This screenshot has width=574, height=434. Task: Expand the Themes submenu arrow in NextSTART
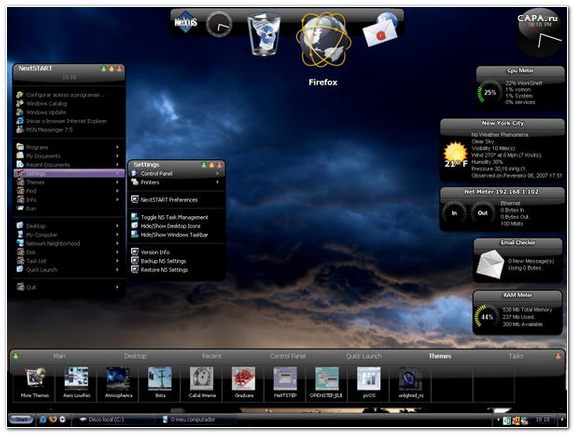pyautogui.click(x=117, y=182)
